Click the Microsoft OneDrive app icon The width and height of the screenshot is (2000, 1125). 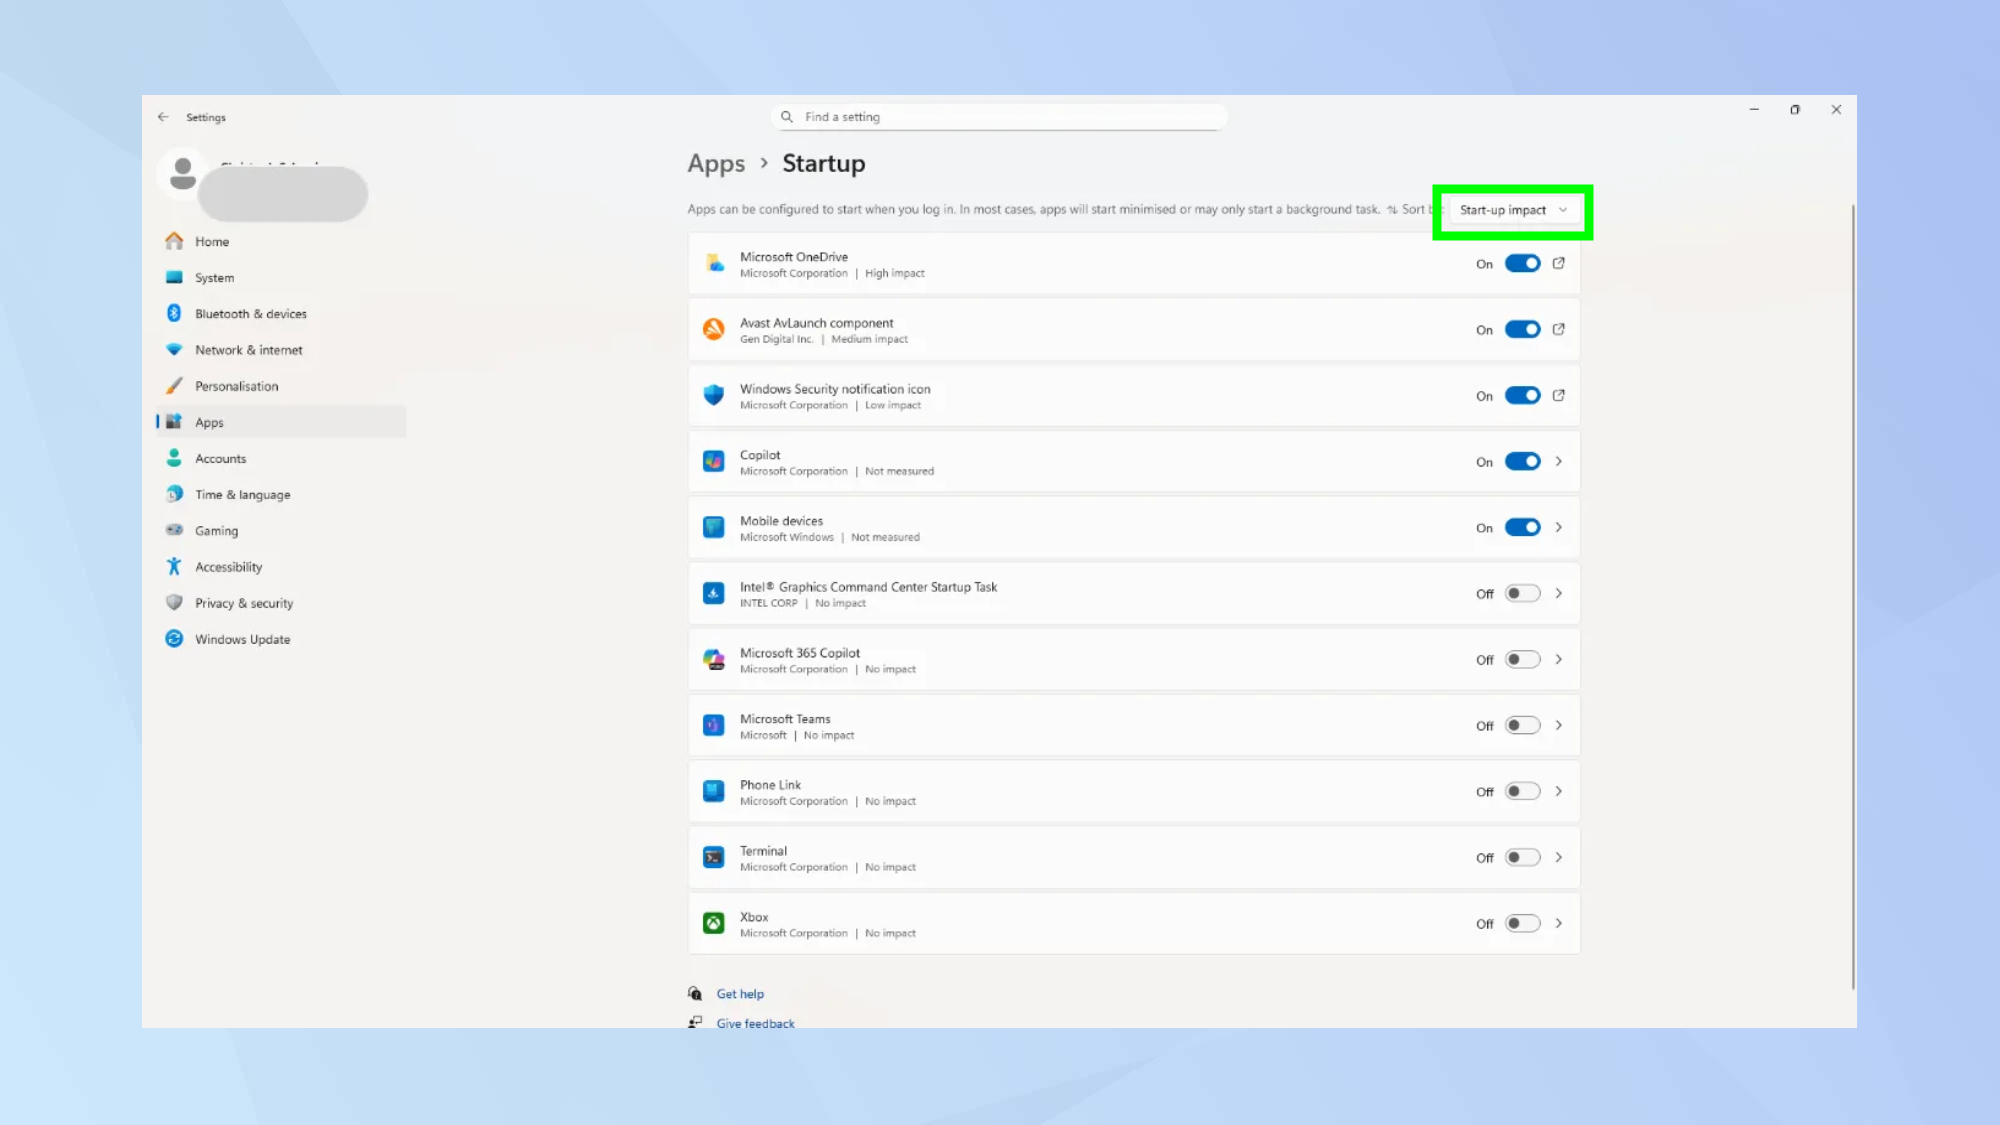(713, 264)
